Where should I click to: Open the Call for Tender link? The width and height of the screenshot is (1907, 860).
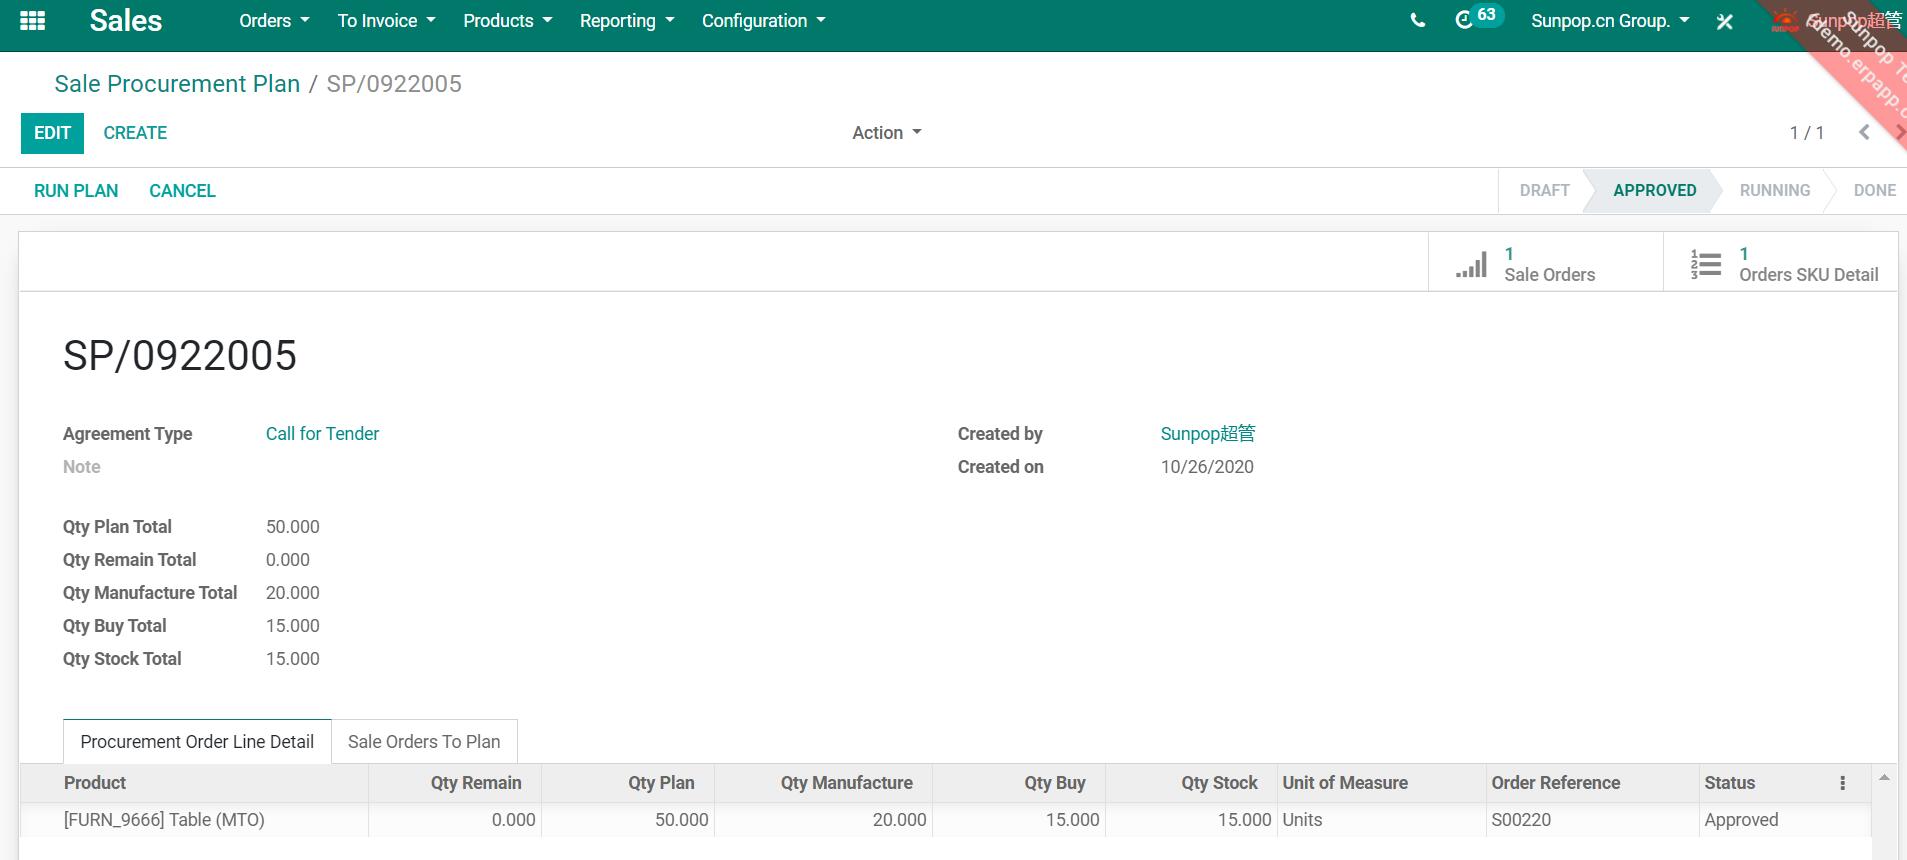click(x=322, y=434)
